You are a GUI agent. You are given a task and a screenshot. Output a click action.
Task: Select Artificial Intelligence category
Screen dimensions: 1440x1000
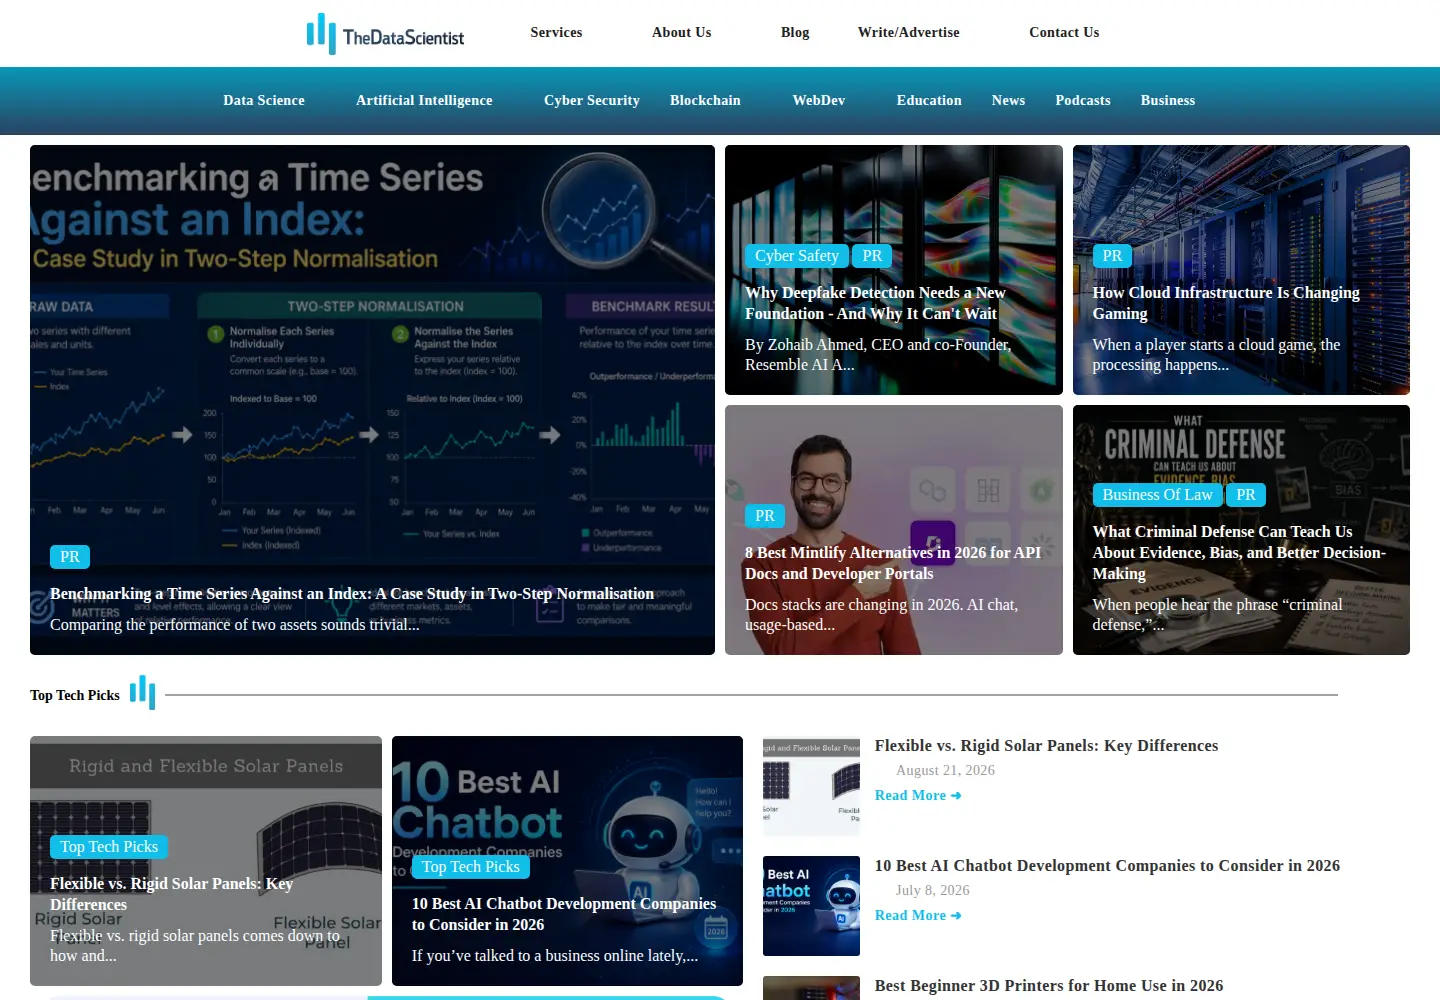(x=424, y=101)
